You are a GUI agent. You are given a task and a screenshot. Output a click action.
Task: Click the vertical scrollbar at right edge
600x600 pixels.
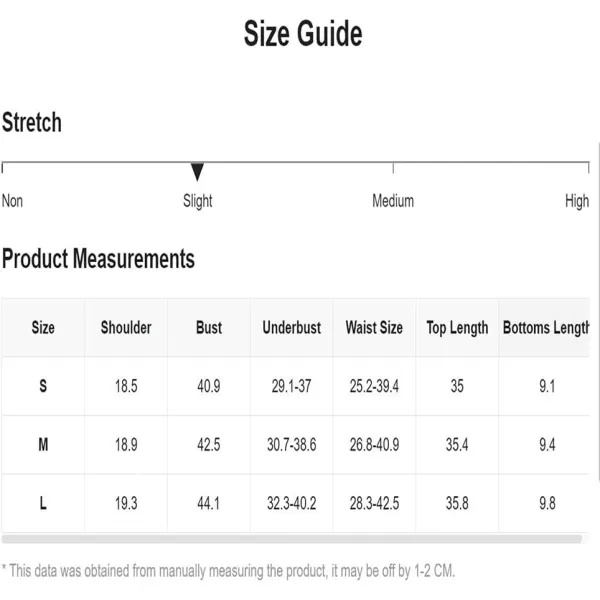pos(598,312)
